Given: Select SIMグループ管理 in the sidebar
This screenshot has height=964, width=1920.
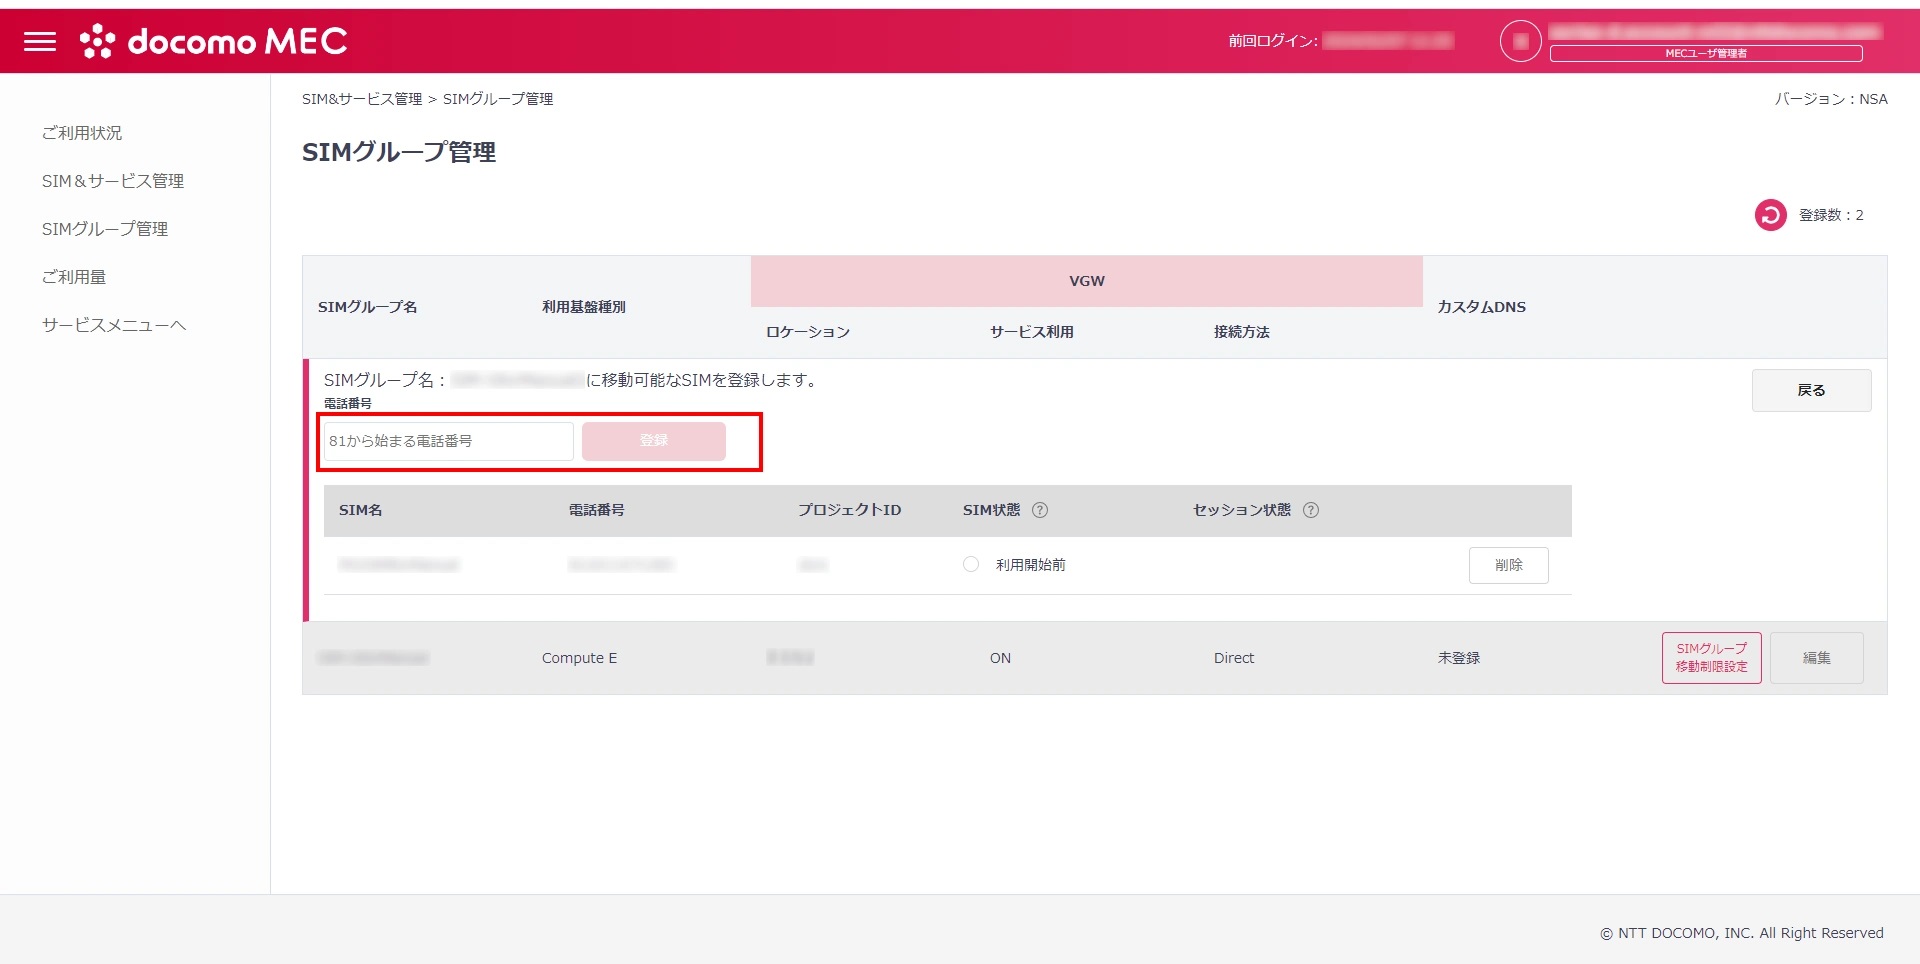Looking at the screenshot, I should [x=105, y=229].
